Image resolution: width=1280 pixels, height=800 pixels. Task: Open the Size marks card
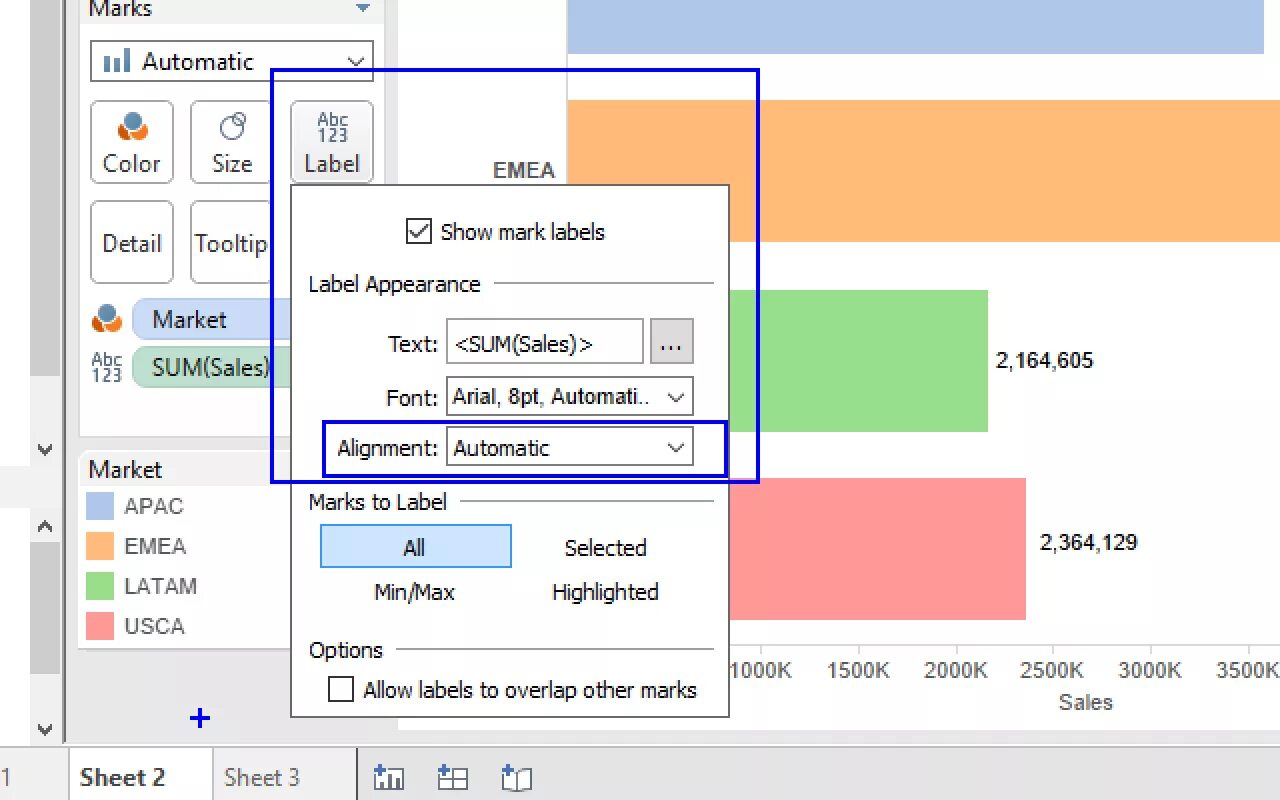[x=232, y=142]
